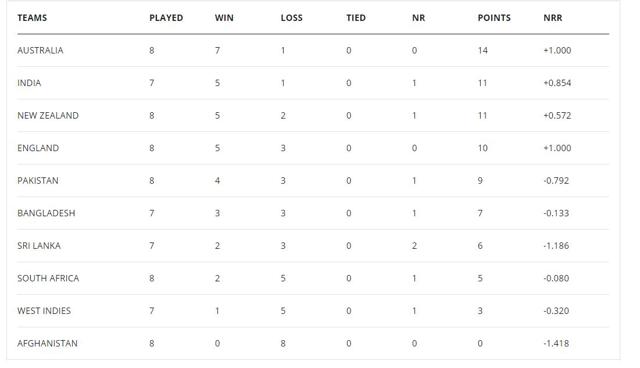Select India's +0.854 NRR value
The width and height of the screenshot is (640, 368).
(557, 83)
